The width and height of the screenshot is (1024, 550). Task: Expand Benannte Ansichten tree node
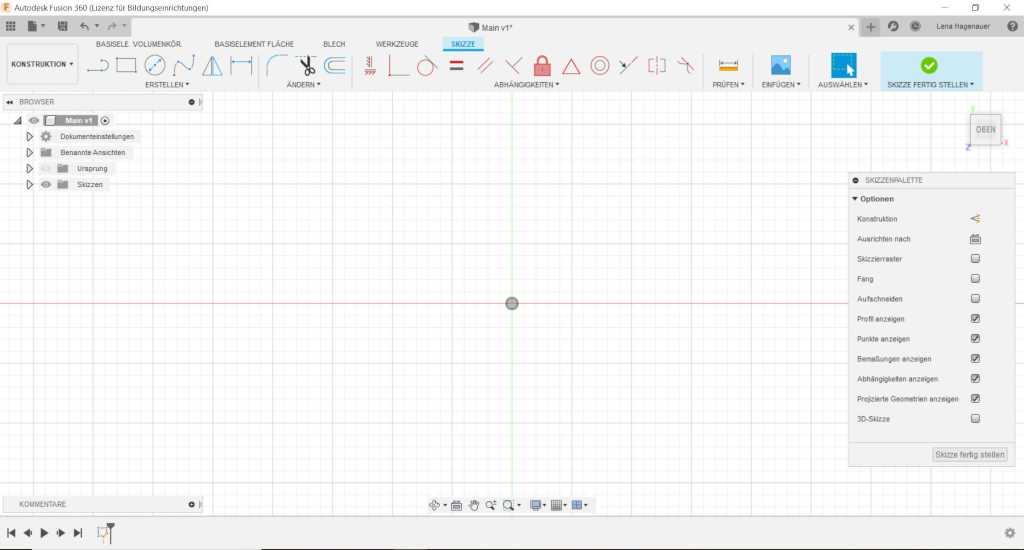[x=29, y=152]
